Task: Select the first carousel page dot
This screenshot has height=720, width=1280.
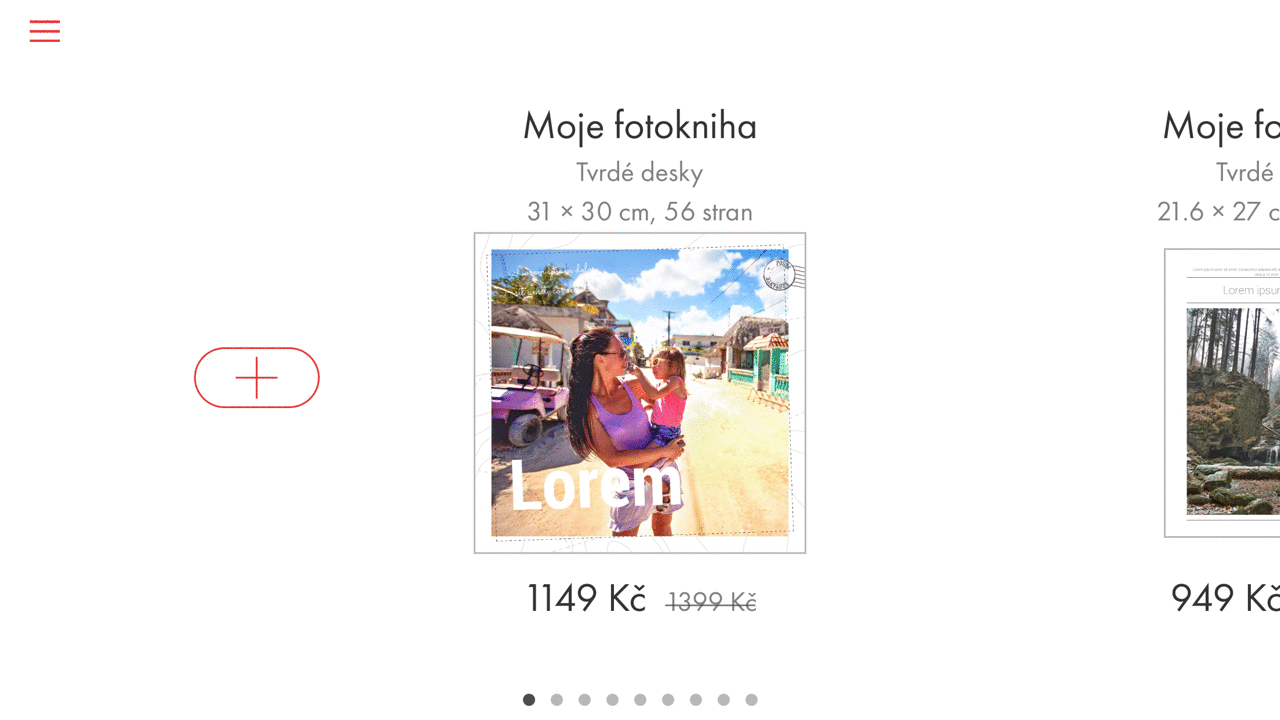Action: [529, 700]
